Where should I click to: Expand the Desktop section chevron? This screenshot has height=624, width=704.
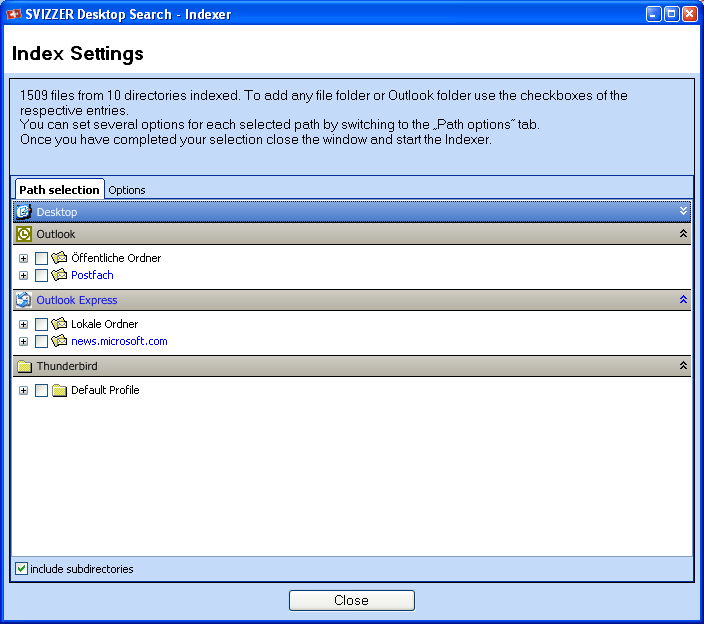pyautogui.click(x=683, y=211)
